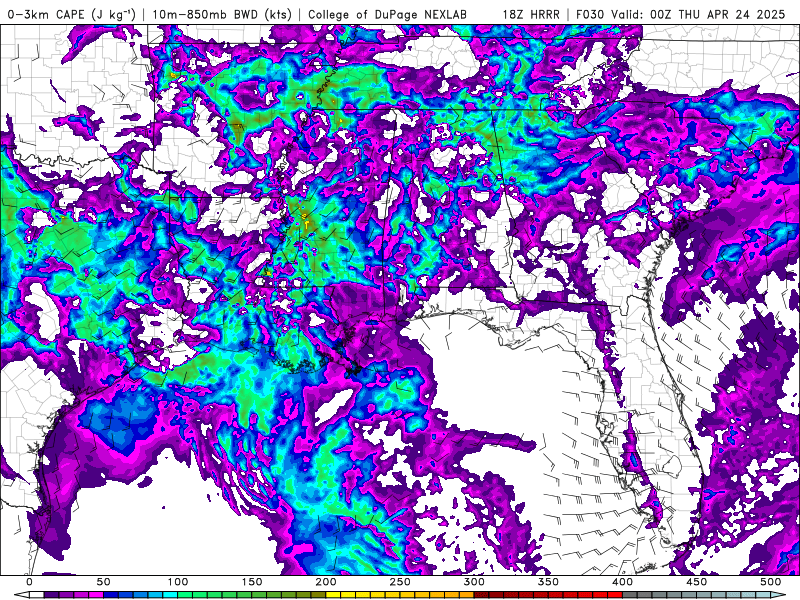
Task: Click the "College of DuPage NEXLAB" header text
Action: (387, 14)
